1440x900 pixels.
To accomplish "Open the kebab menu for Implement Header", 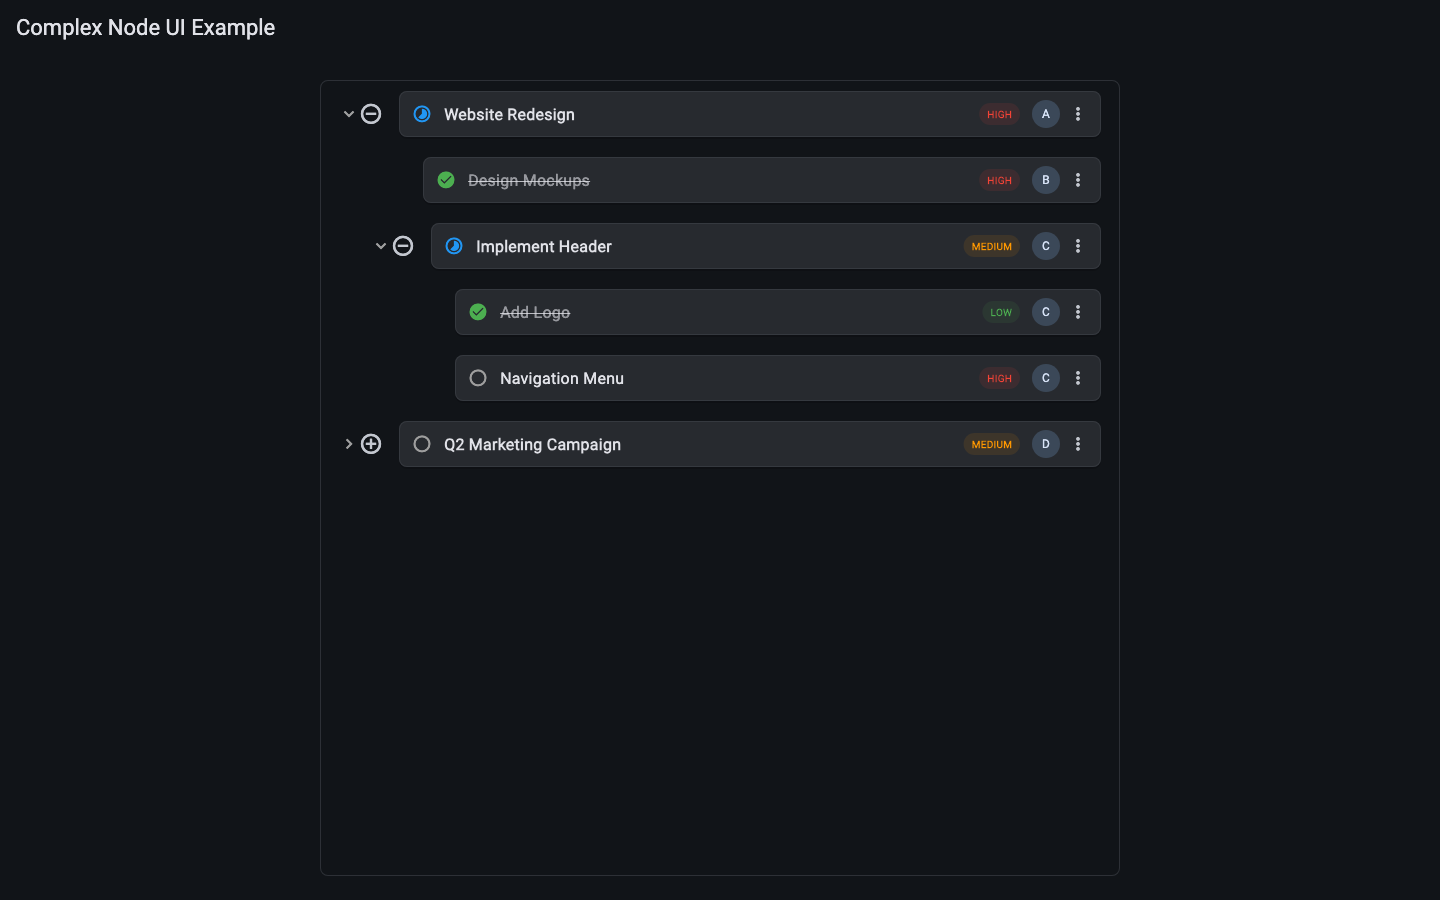I will [1078, 246].
